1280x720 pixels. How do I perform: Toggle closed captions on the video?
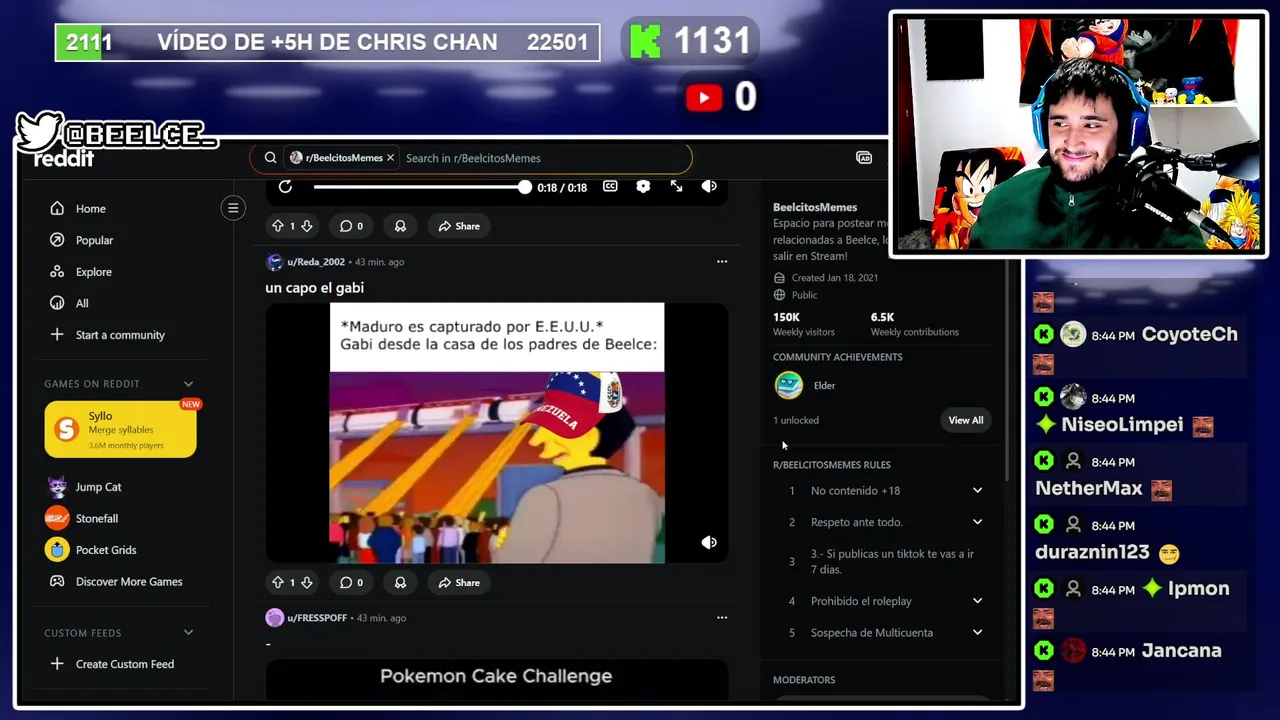coord(610,187)
